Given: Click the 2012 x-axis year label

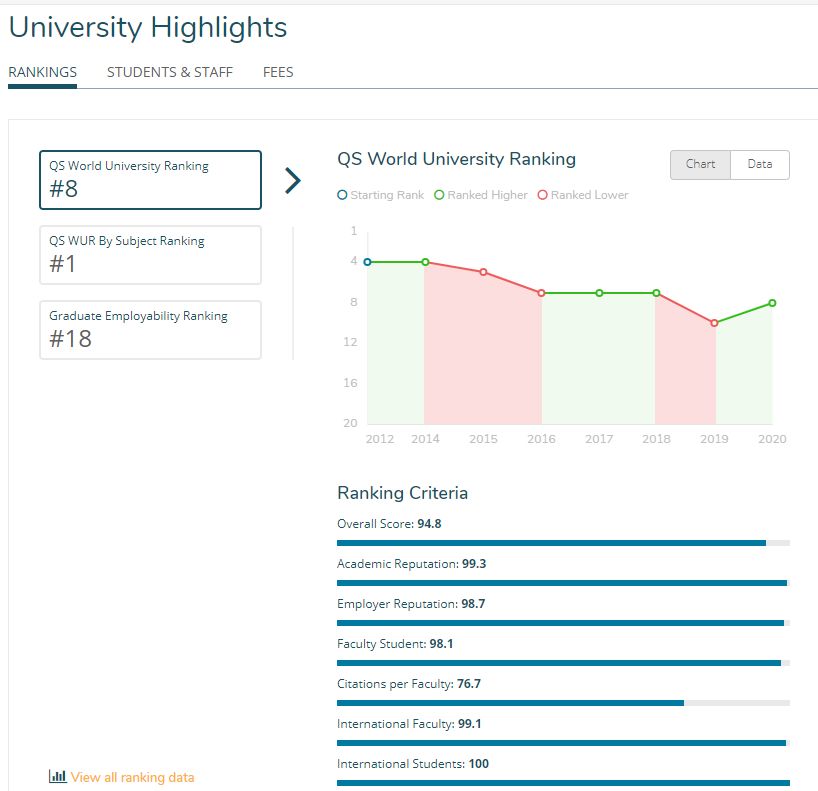Looking at the screenshot, I should pos(380,439).
